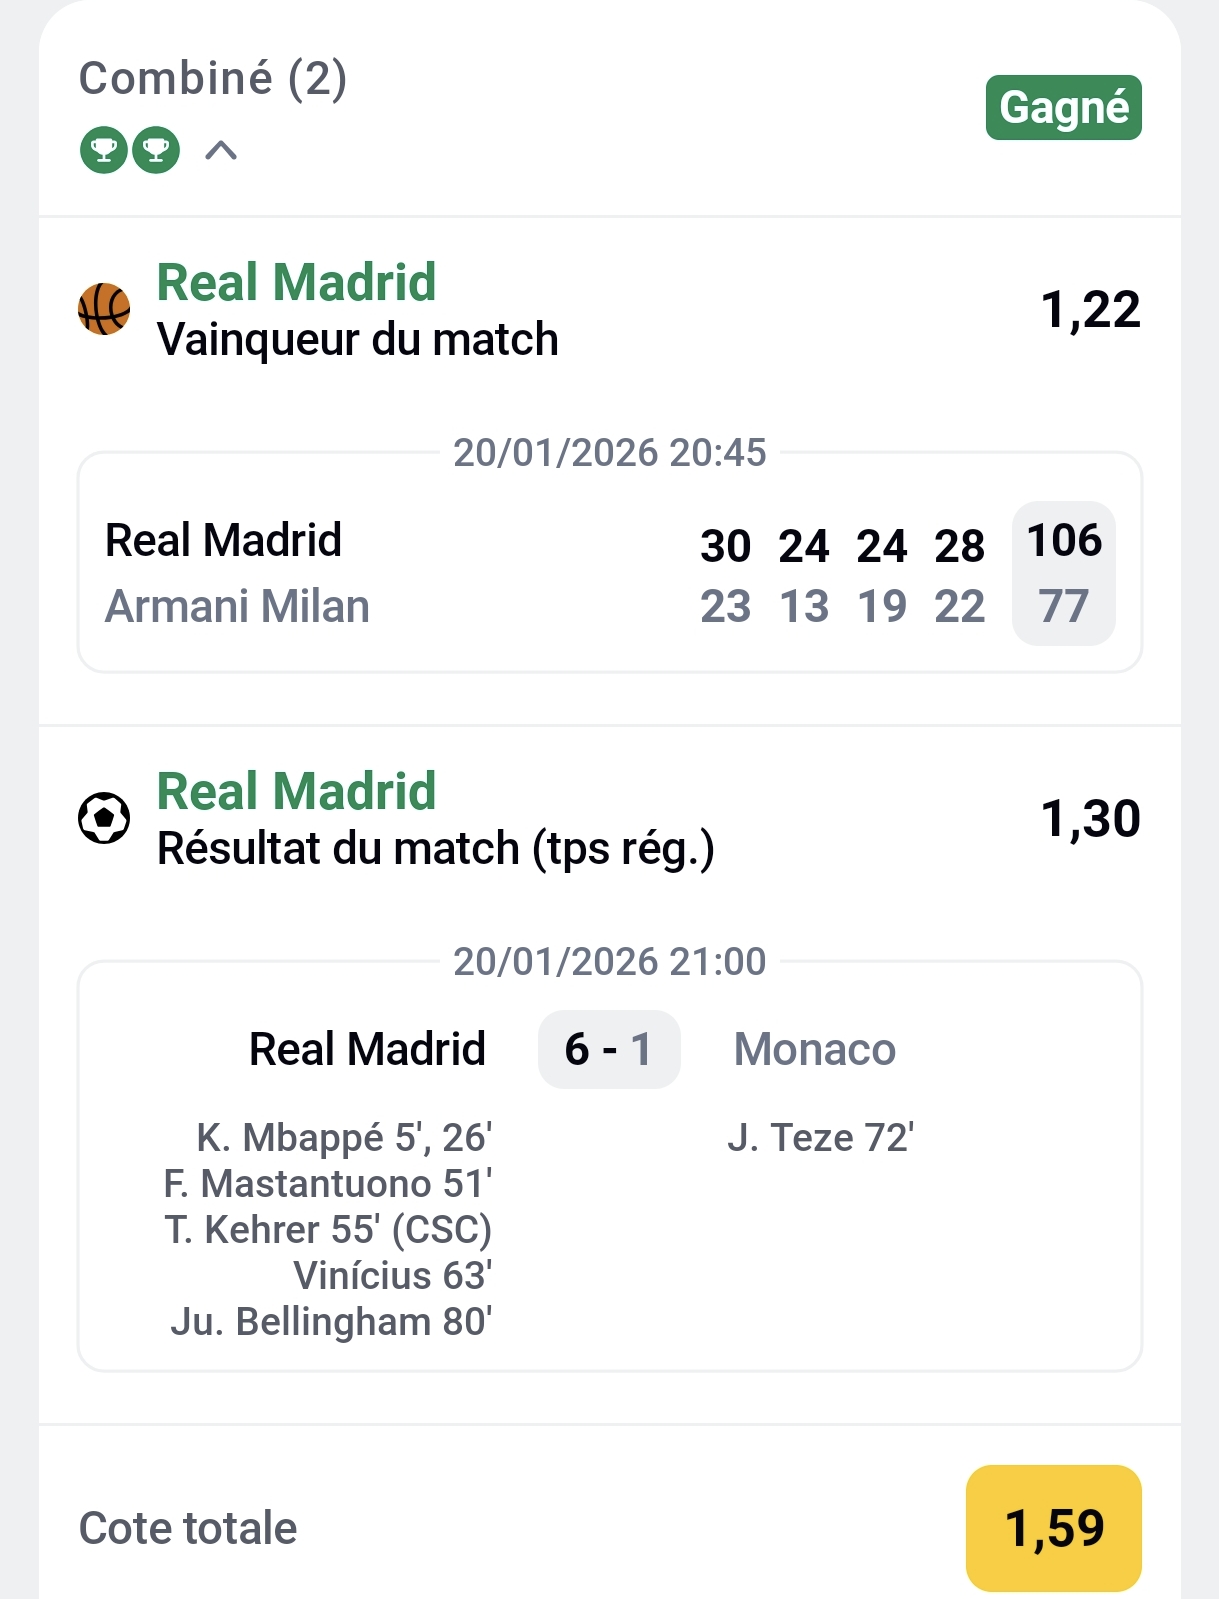Screen dimensions: 1219x1599
Task: Open the Real Madrid basketball bet title
Action: (297, 282)
